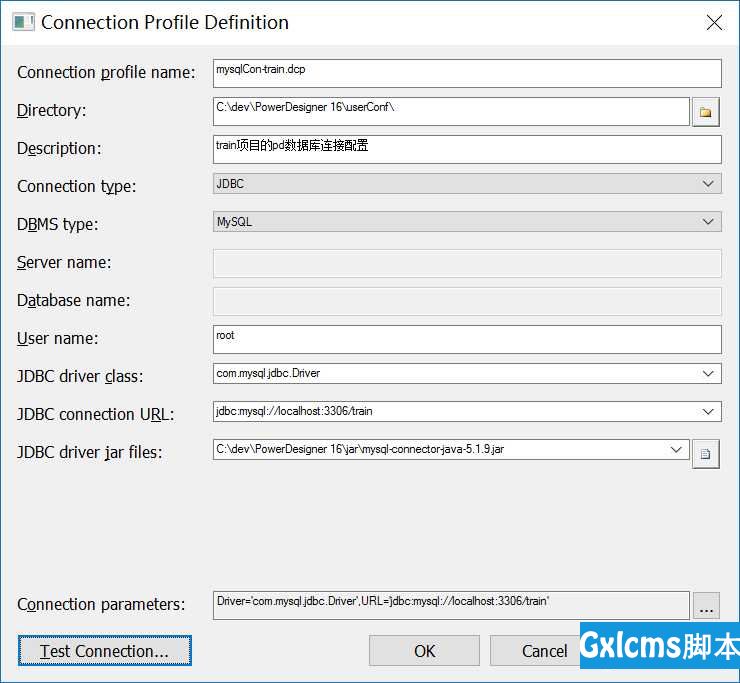Click the jdbc:mysql://localhost:3306/train URL text
The height and width of the screenshot is (683, 740).
click(x=294, y=411)
